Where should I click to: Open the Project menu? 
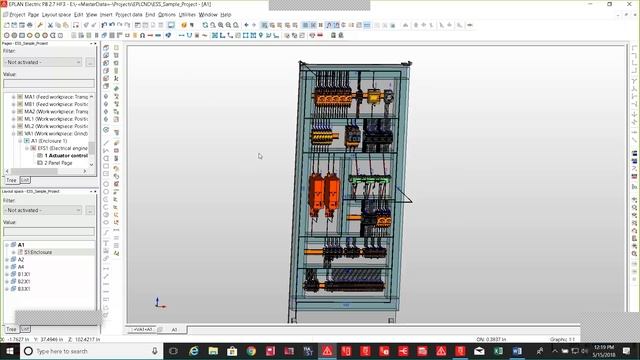point(17,15)
